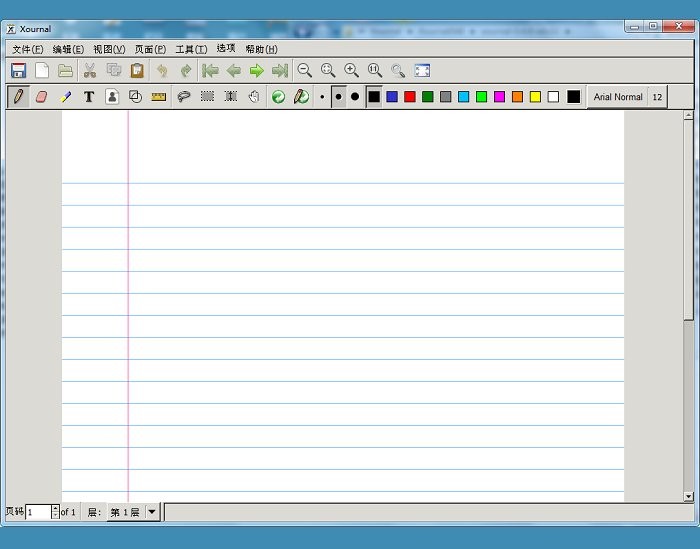Viewport: 700px width, 549px height.
Task: Zoom in with magnifier plus icon
Action: click(351, 71)
